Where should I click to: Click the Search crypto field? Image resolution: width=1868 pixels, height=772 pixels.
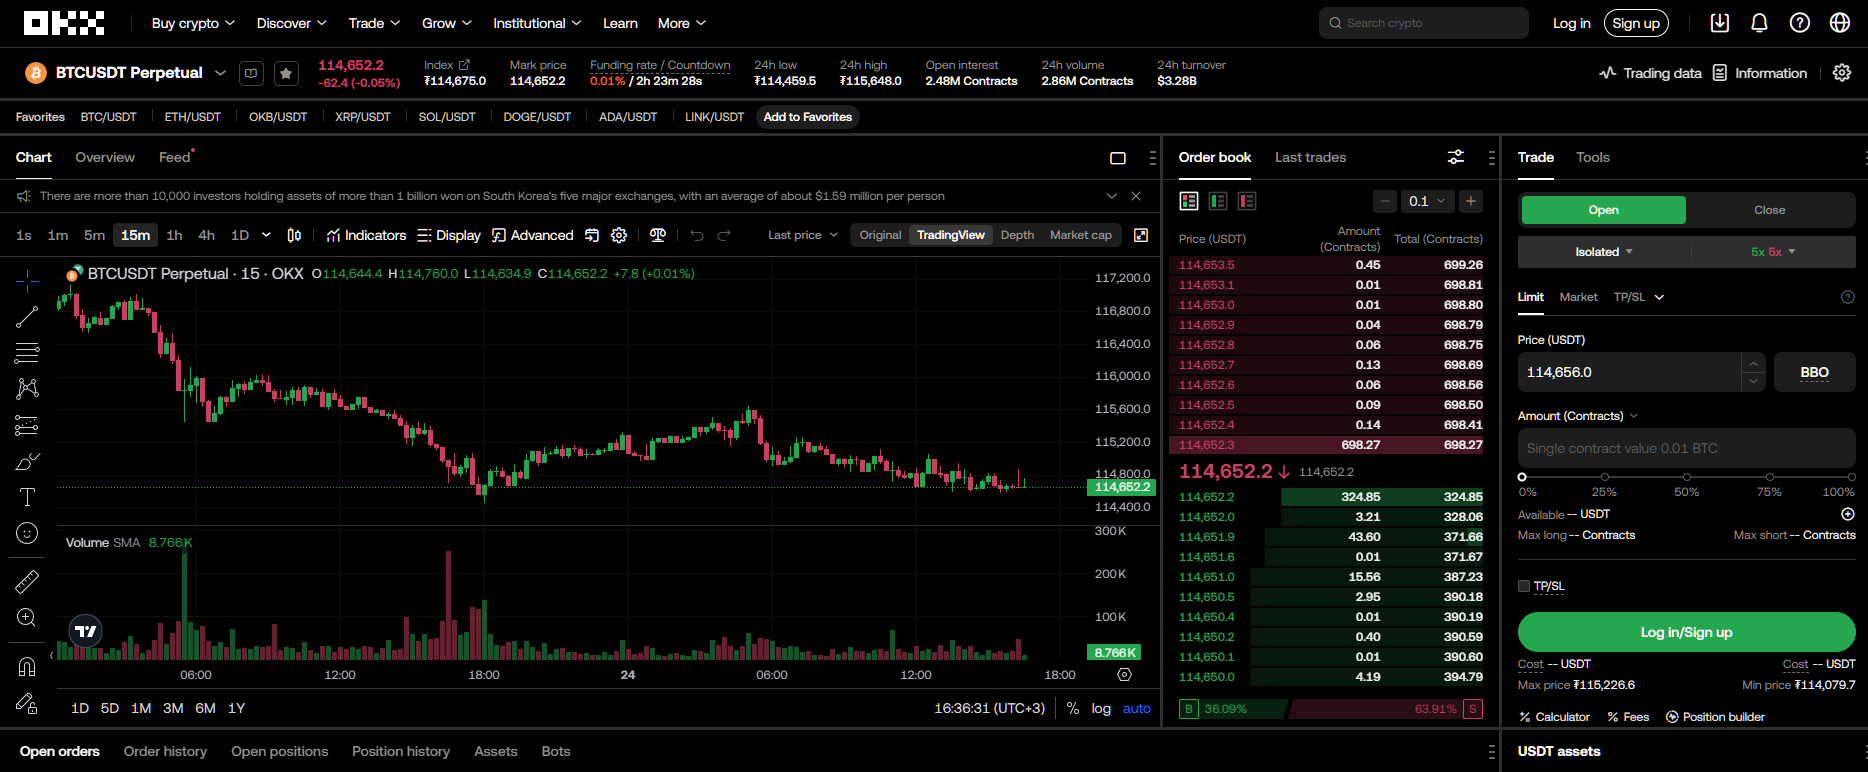click(x=1424, y=23)
